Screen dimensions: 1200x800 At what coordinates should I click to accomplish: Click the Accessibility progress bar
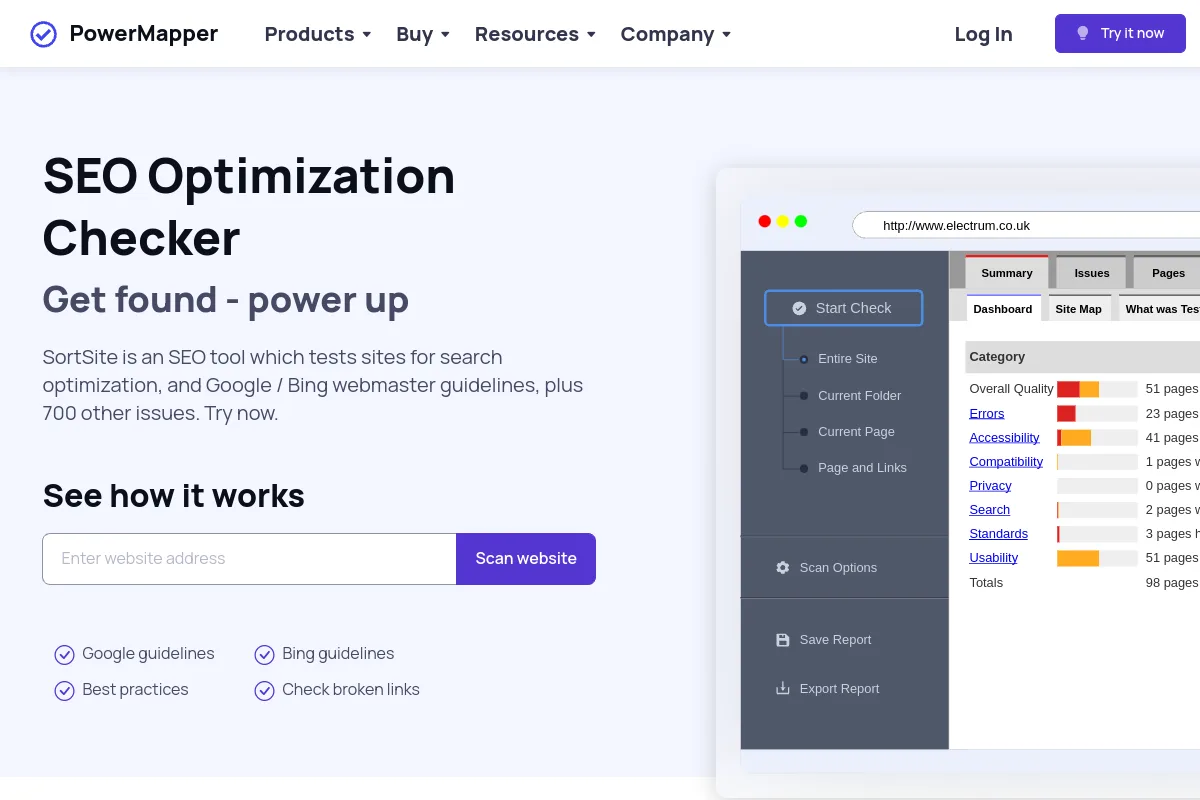pos(1097,437)
